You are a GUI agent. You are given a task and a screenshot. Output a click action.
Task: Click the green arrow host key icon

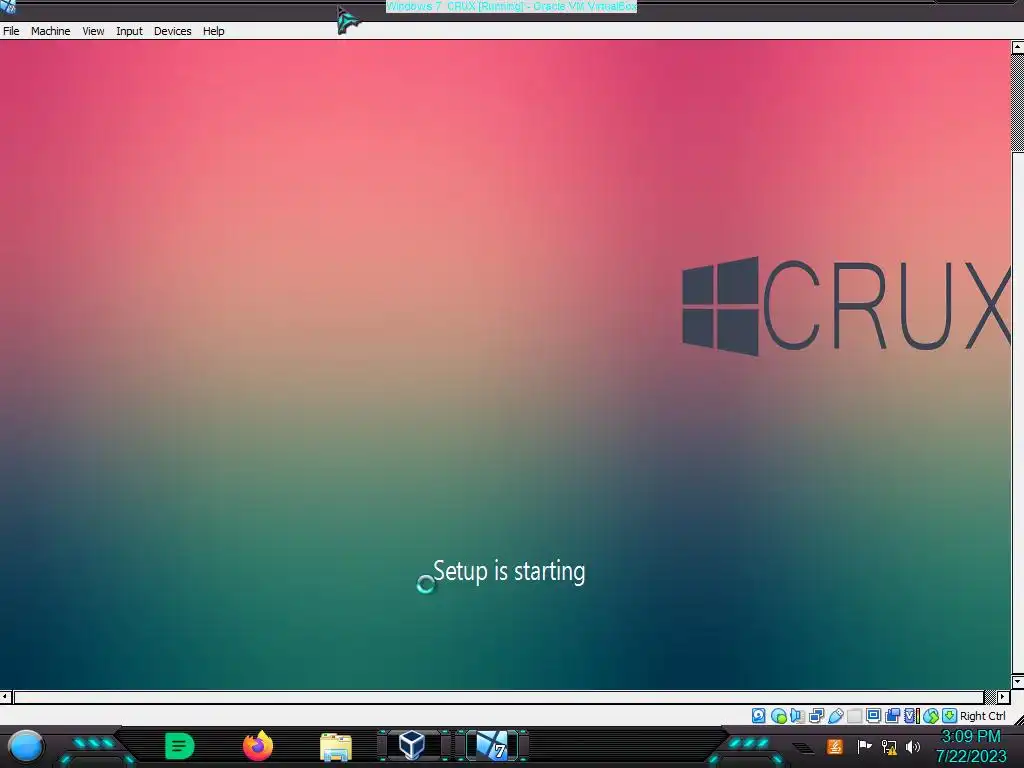[x=950, y=716]
